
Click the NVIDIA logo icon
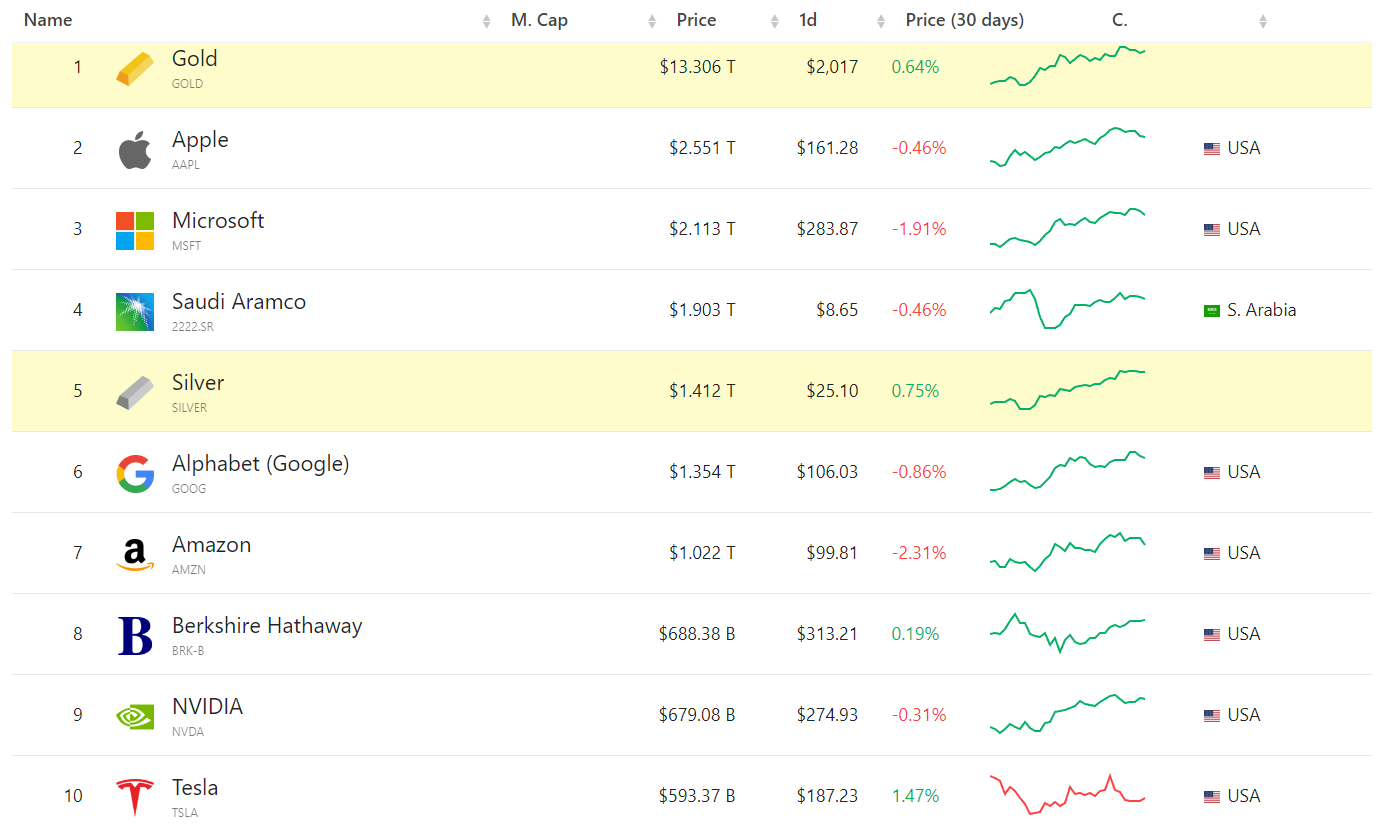click(x=135, y=716)
